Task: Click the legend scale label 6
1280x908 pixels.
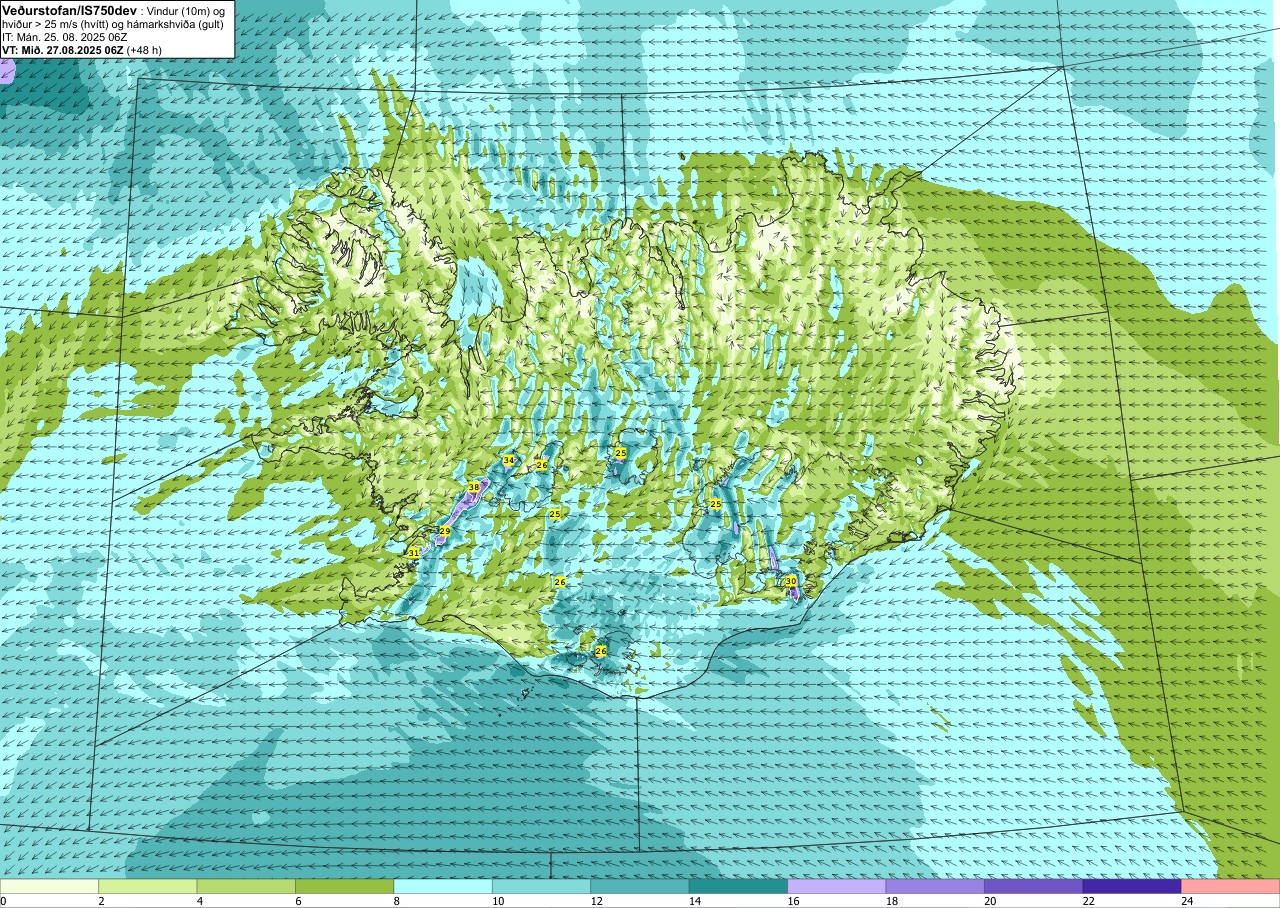Action: click(x=296, y=901)
